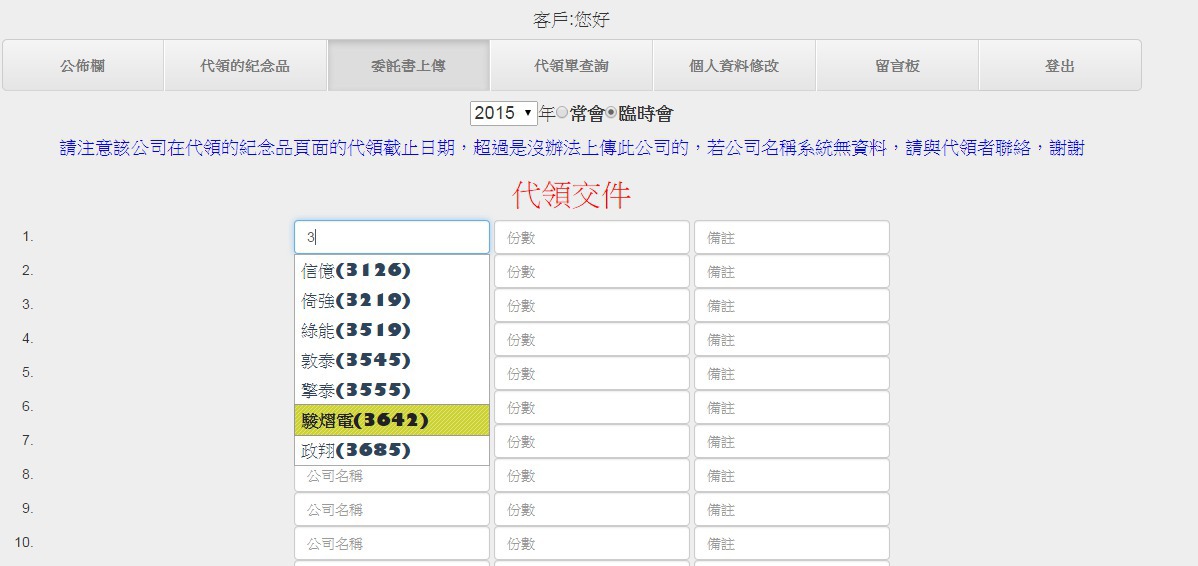Viewport: 1198px width, 566px height.
Task: Click 登出 to log out
Action: click(x=1060, y=66)
